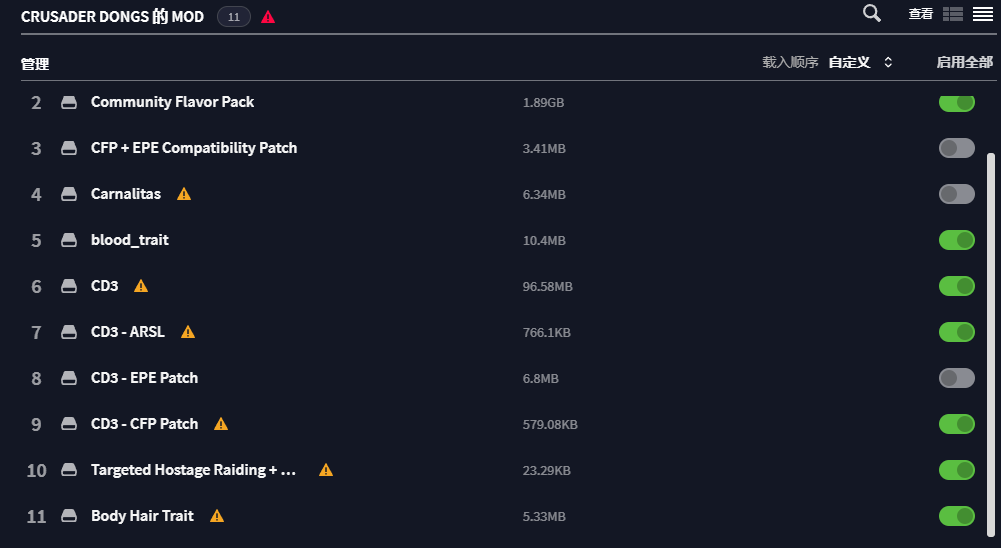Screen dimensions: 1001x548
Task: Click the warning icon next to Carnalitas
Action: click(x=184, y=194)
